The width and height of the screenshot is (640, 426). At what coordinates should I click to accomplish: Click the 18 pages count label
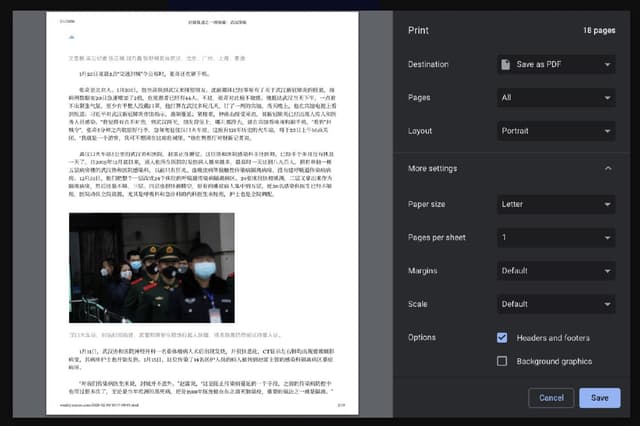tap(598, 31)
